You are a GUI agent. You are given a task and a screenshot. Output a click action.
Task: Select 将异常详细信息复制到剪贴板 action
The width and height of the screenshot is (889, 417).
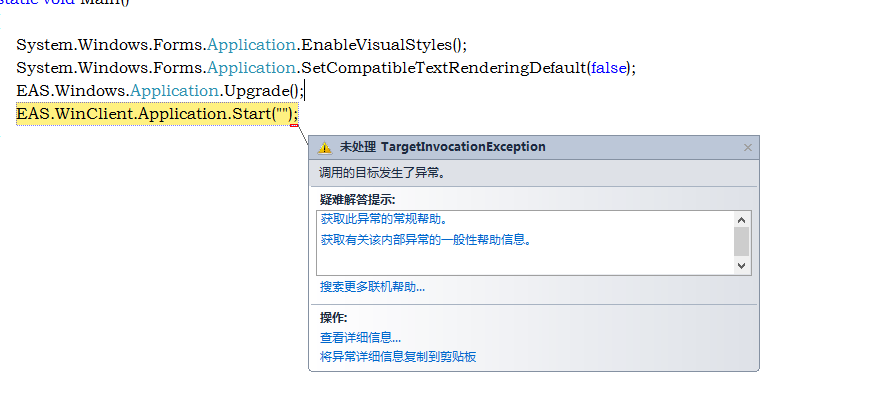click(398, 356)
